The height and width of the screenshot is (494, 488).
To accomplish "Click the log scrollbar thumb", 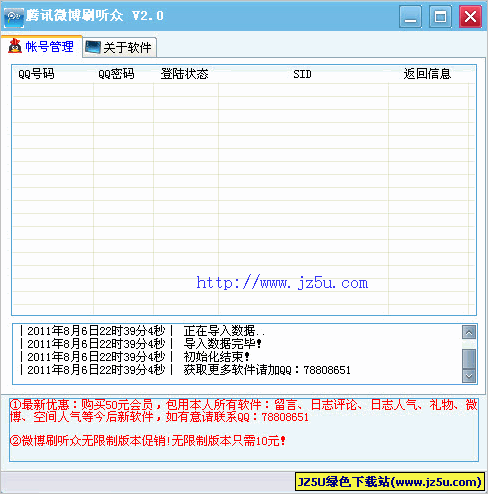I will coord(469,359).
